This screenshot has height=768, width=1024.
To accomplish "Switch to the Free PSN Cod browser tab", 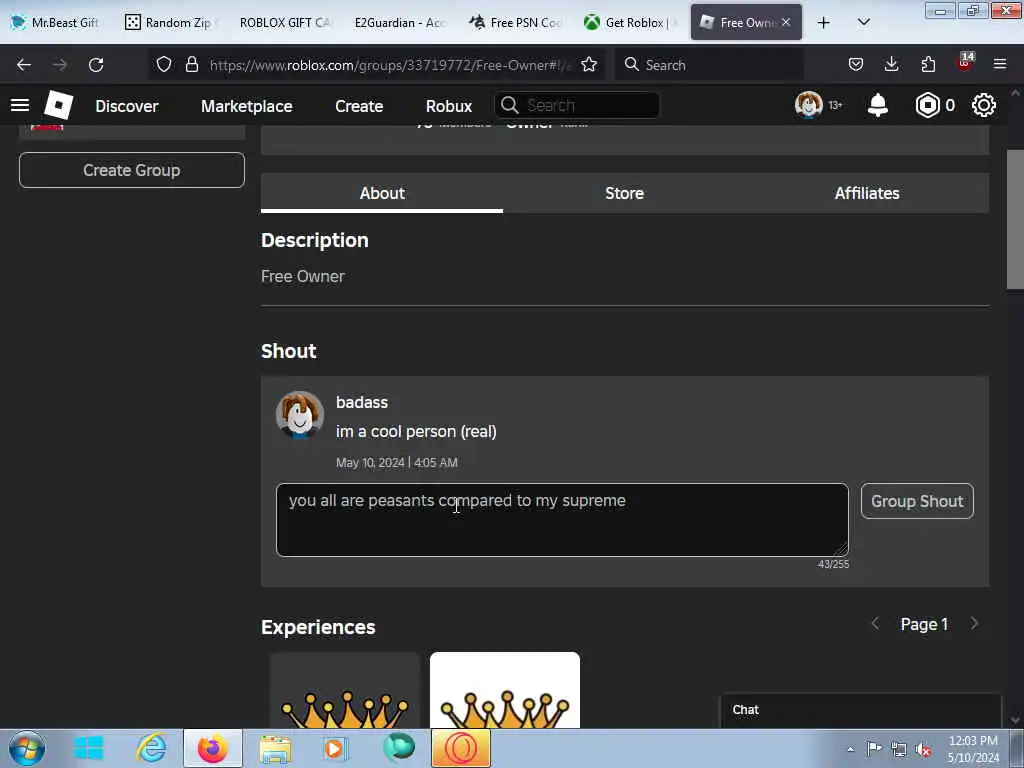I will click(515, 22).
